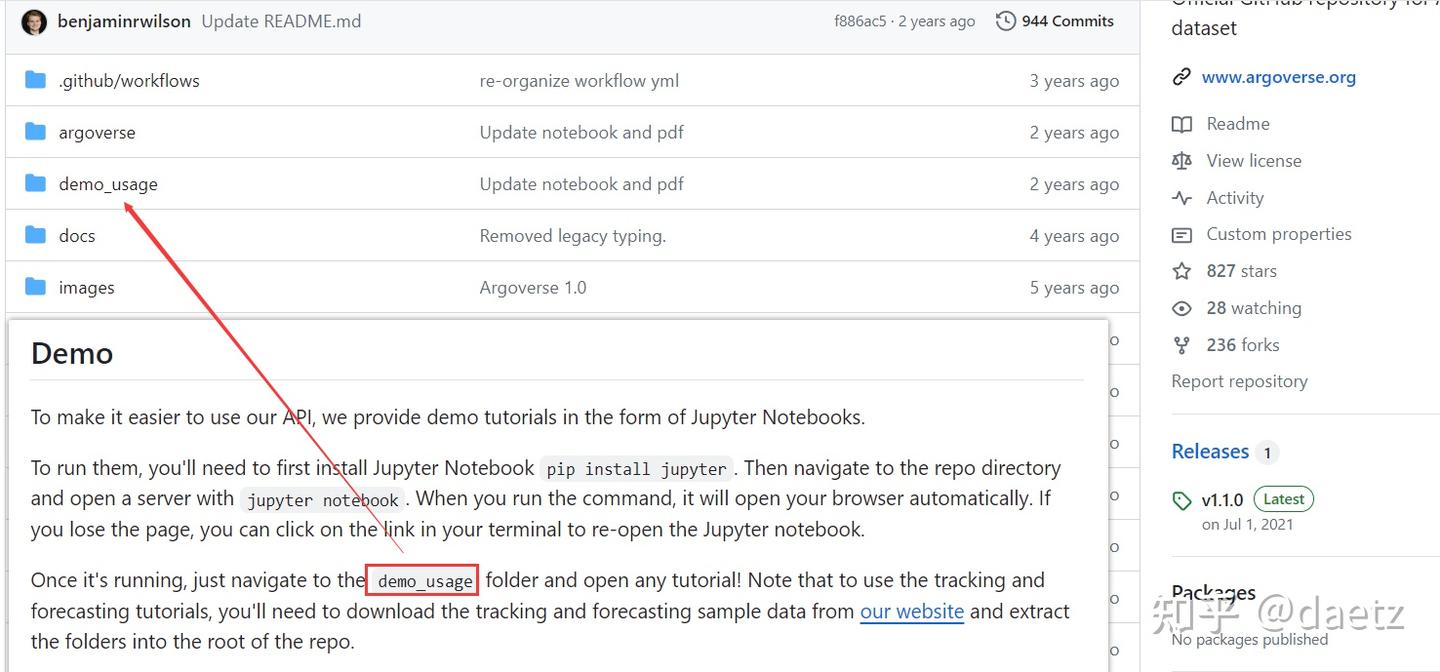
Task: Open commit hash f886ac5
Action: point(860,21)
